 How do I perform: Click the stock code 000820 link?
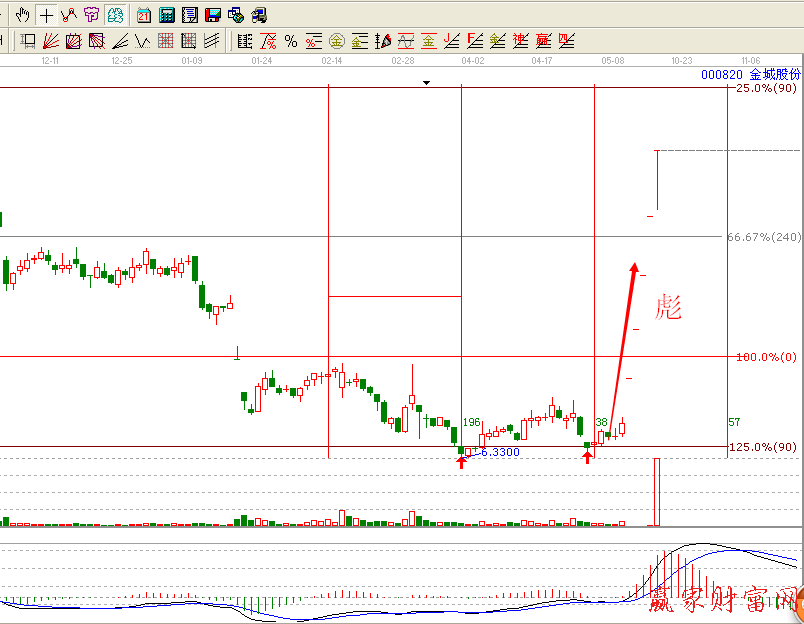[721, 75]
